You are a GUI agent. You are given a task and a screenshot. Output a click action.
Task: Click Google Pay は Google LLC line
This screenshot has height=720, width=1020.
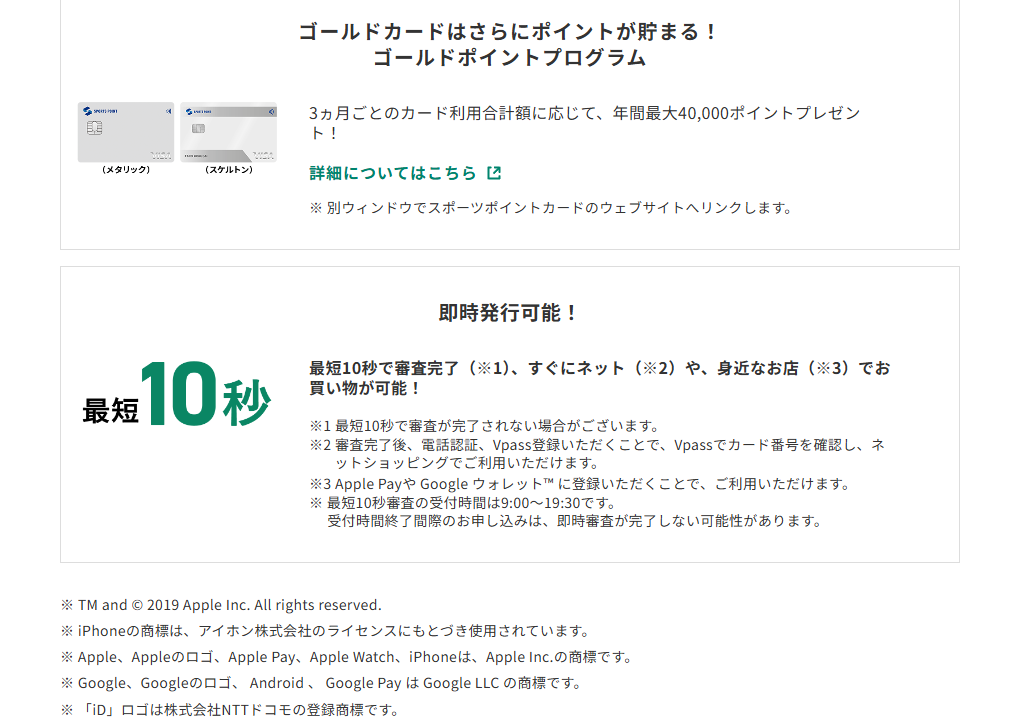[x=321, y=683]
